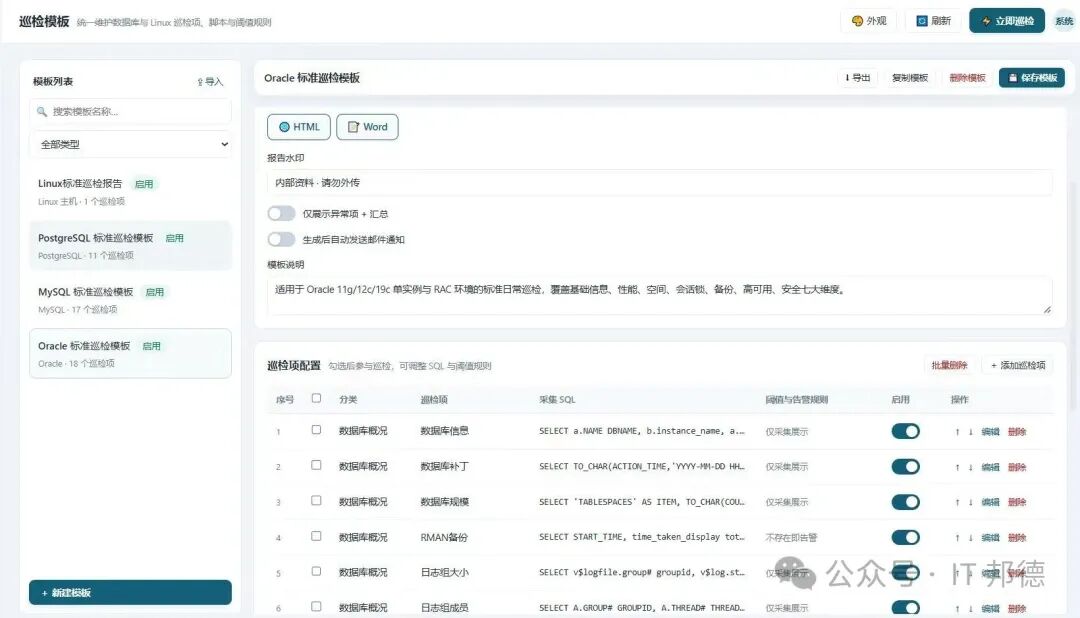Screen dimensions: 1080x618
Task: Disable the 数据库信息 inspection item switch
Action: coord(905,431)
